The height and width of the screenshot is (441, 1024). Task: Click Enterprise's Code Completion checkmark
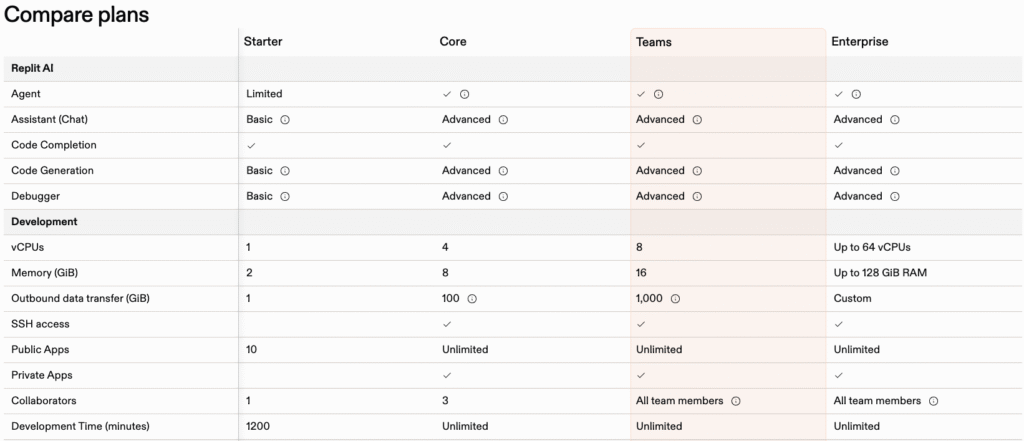(x=839, y=145)
